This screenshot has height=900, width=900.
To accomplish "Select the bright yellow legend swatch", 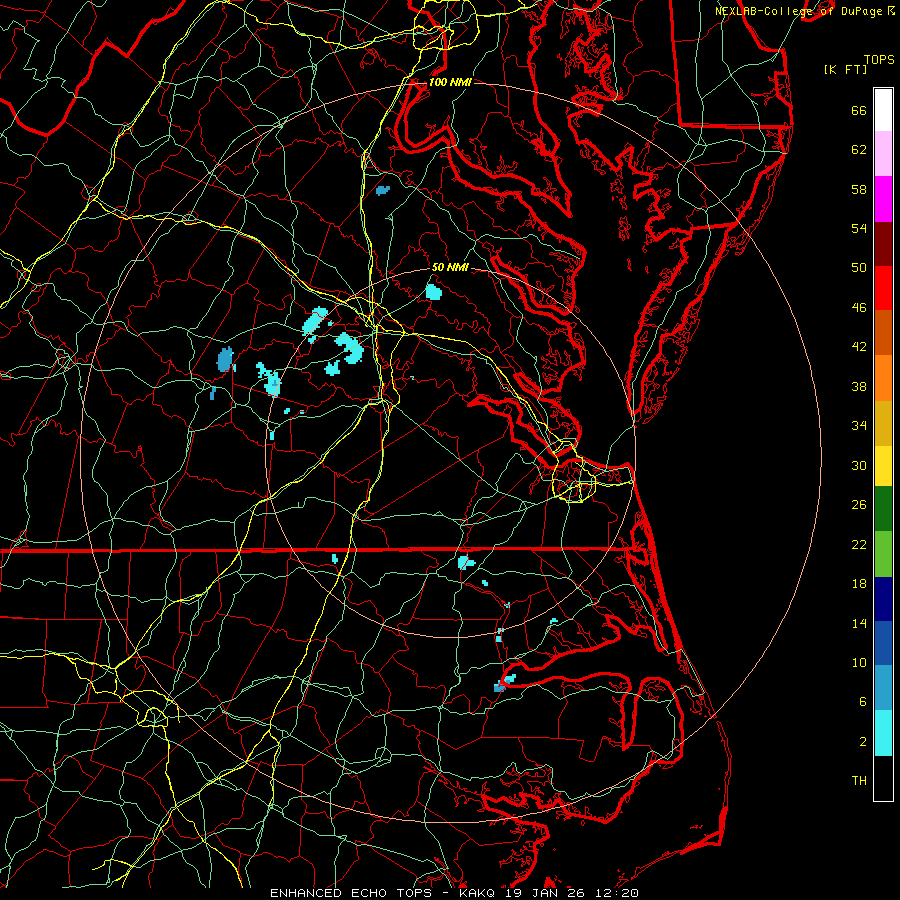I will click(883, 466).
